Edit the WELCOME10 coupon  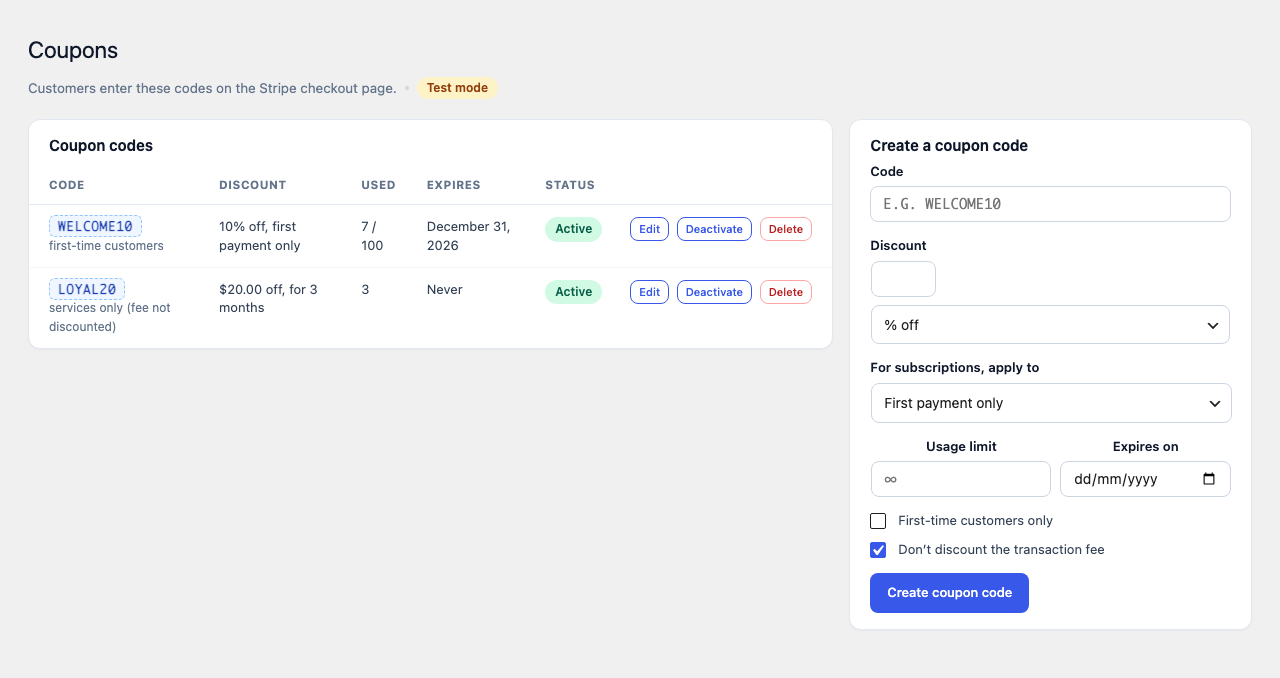pyautogui.click(x=649, y=229)
